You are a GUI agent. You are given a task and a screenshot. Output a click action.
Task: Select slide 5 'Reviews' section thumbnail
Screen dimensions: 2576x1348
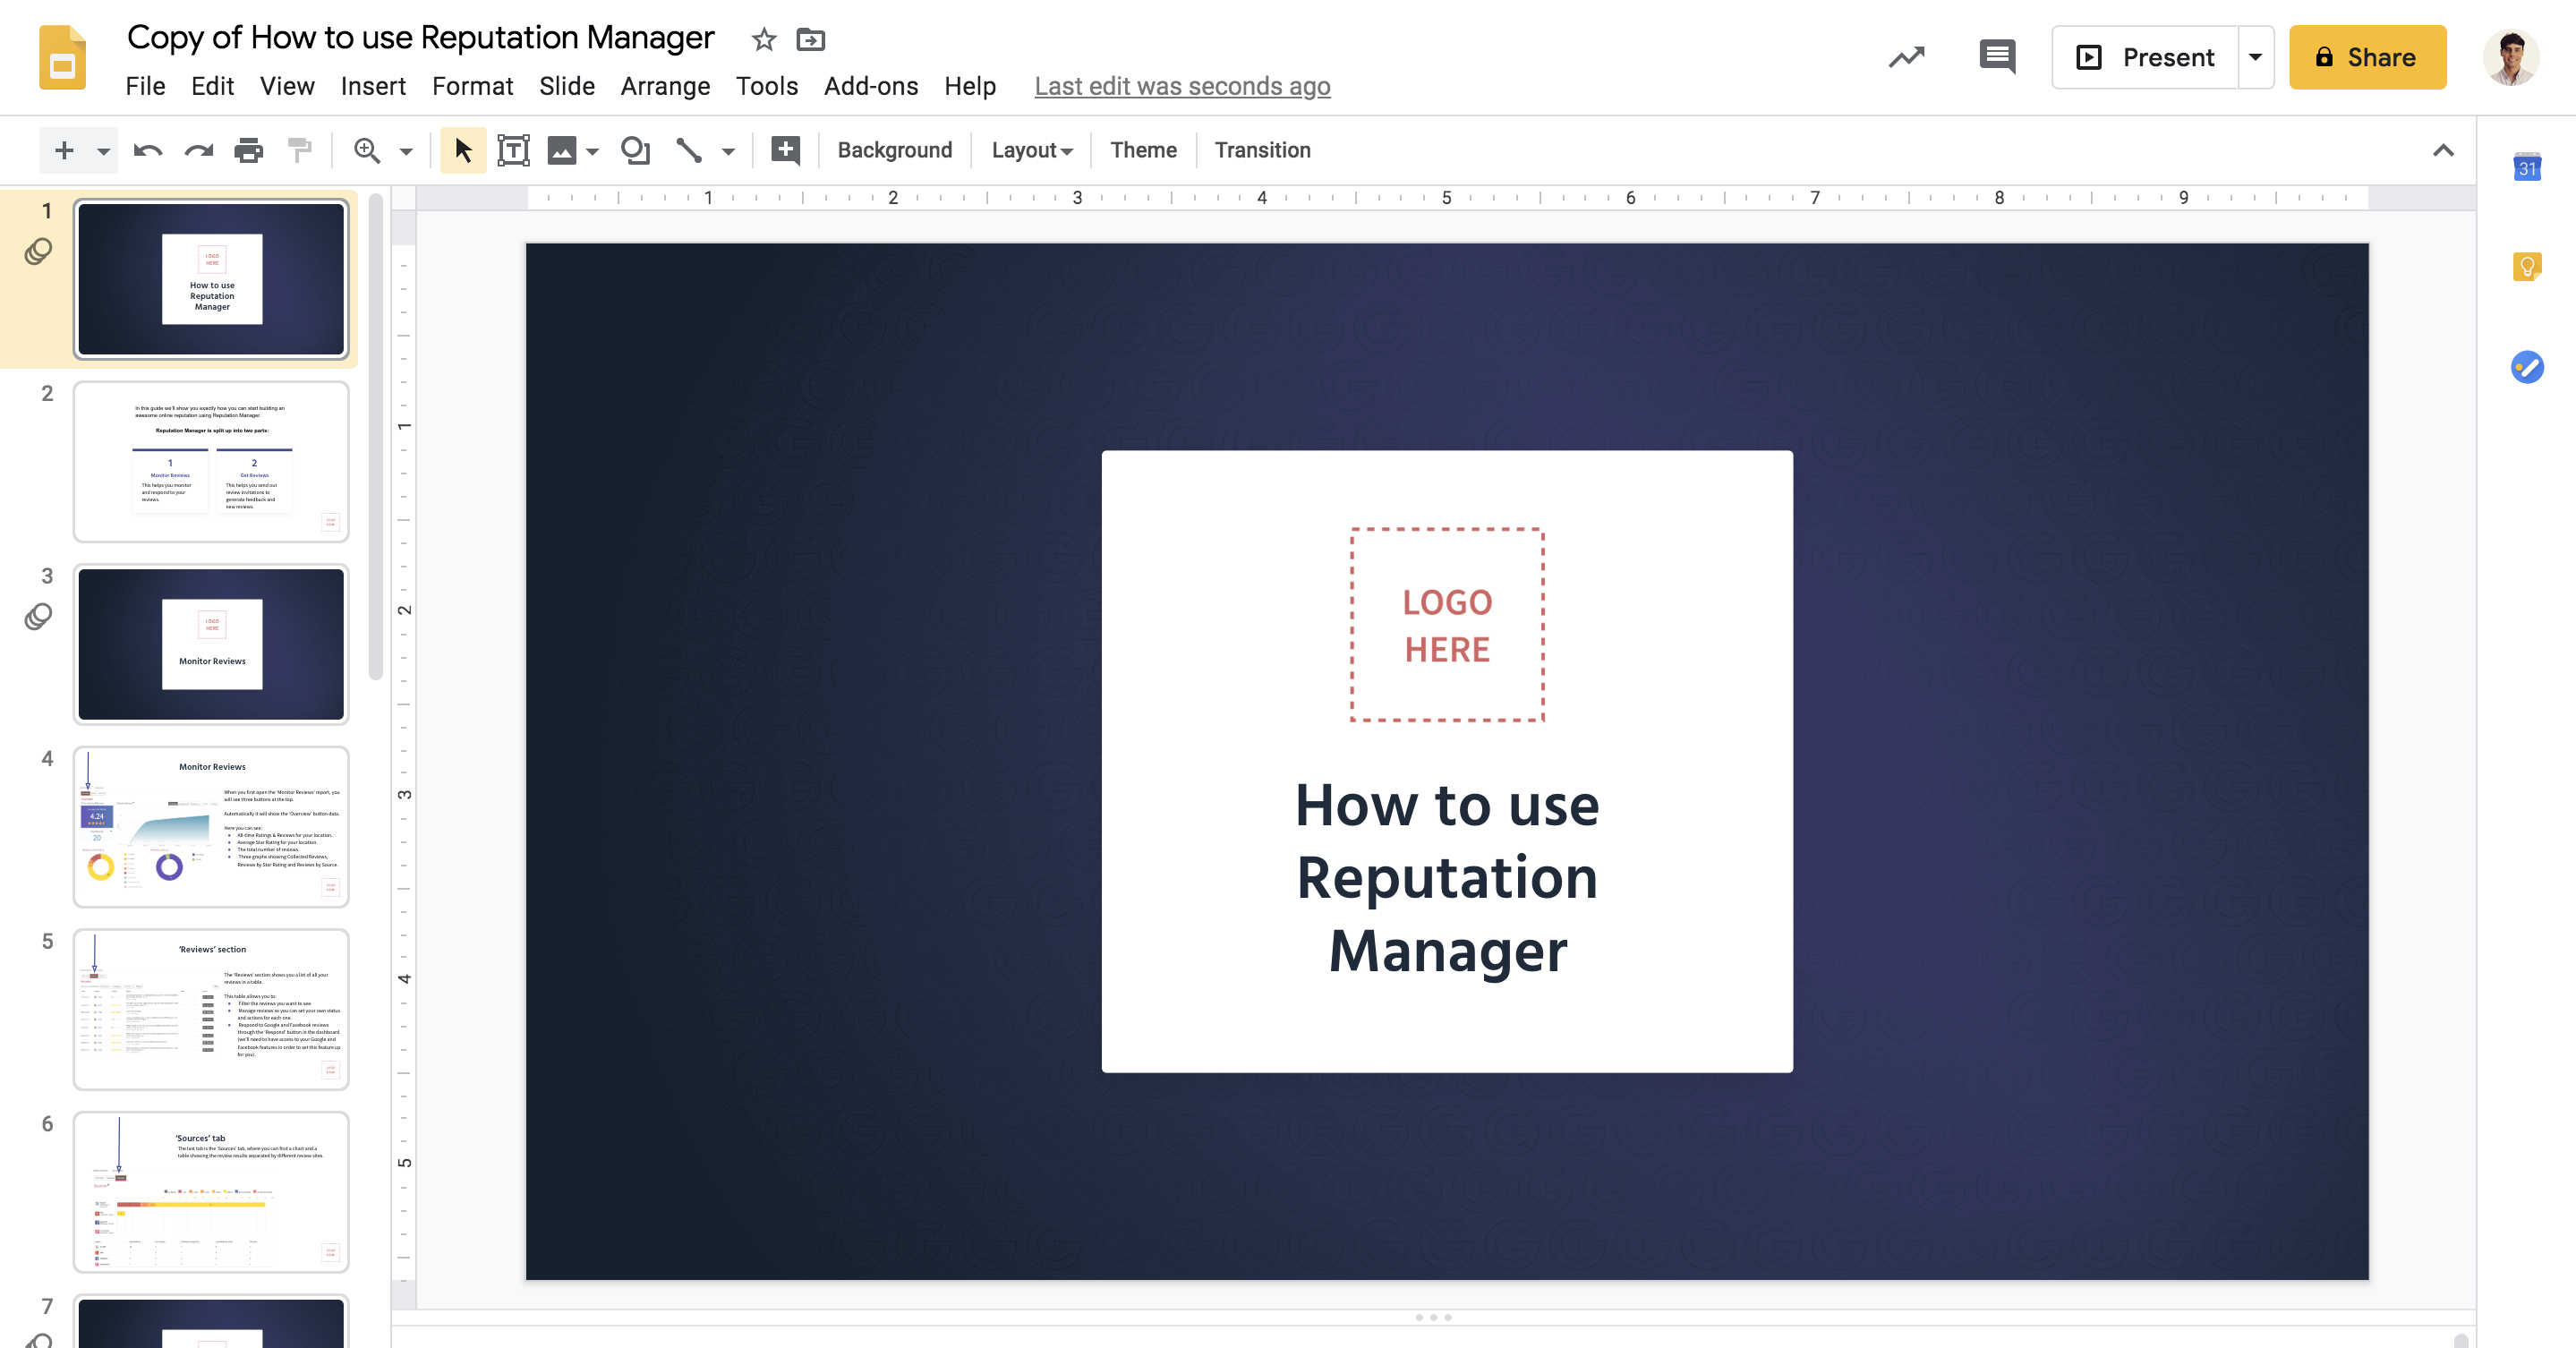(x=211, y=1010)
